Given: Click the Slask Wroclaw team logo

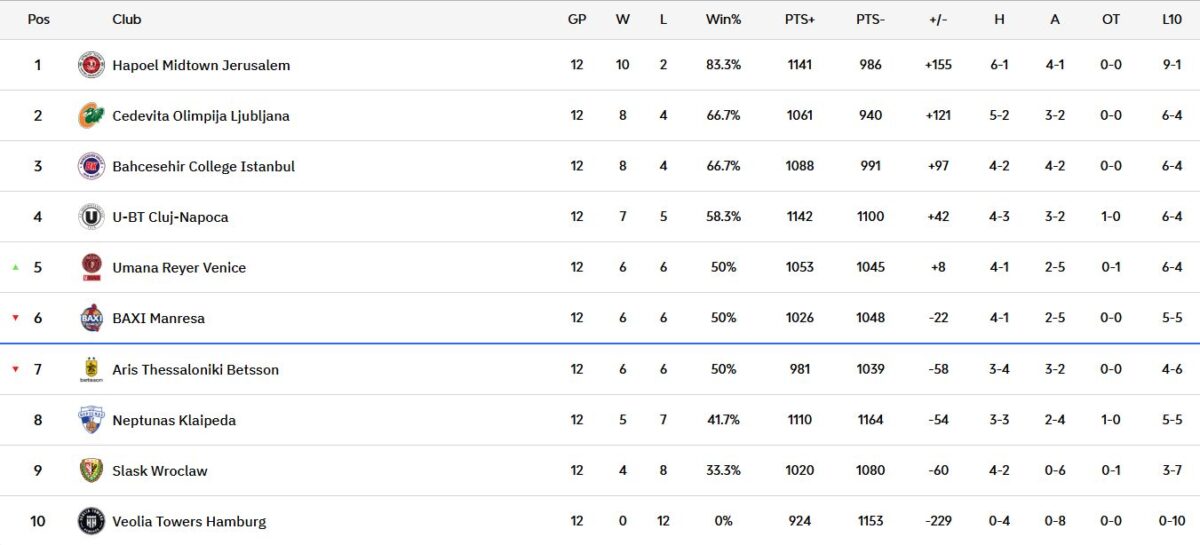Looking at the screenshot, I should pyautogui.click(x=91, y=470).
